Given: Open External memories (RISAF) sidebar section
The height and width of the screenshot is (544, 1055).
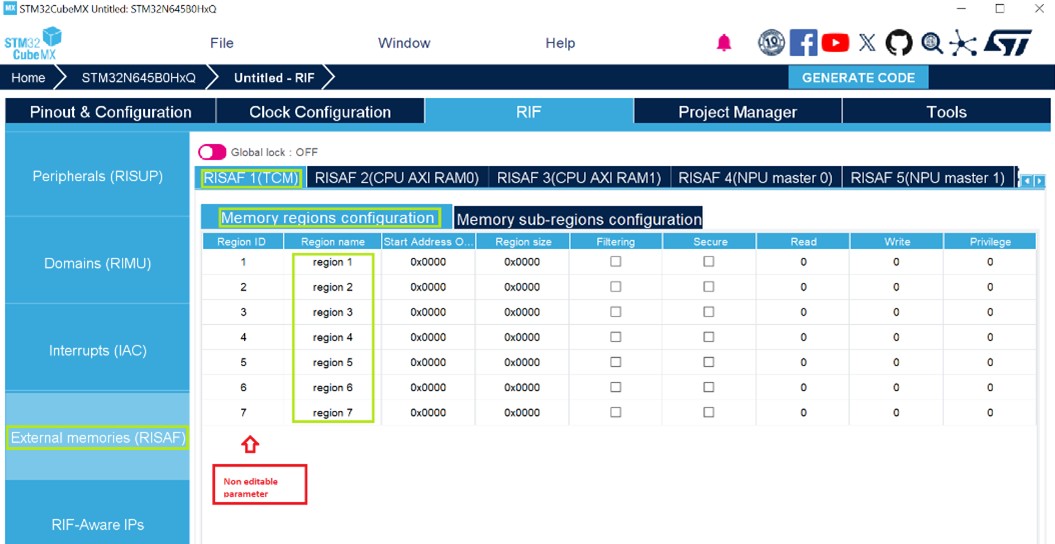Looking at the screenshot, I should point(98,438).
